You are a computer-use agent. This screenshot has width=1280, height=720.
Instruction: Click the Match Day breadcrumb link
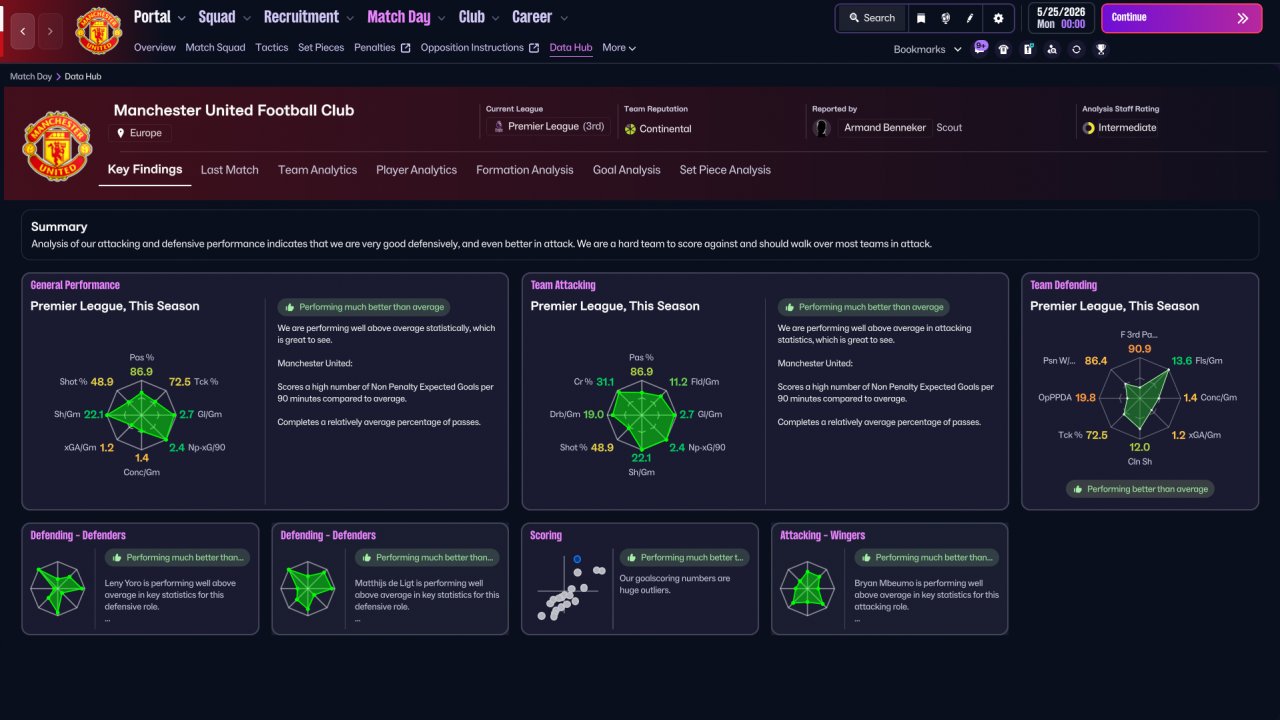click(31, 76)
